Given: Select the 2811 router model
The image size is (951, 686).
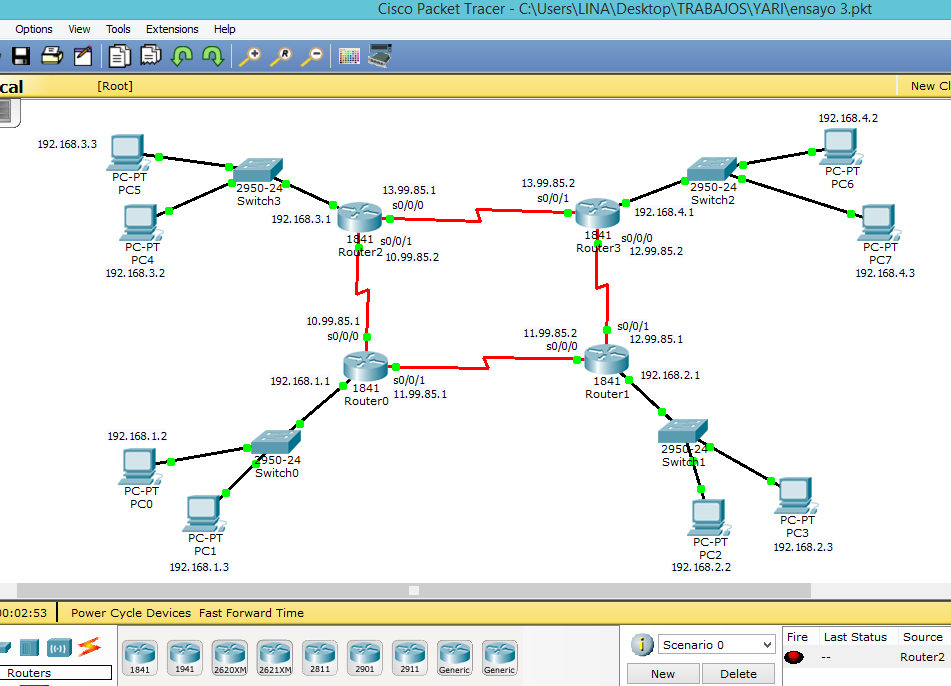Looking at the screenshot, I should 320,657.
